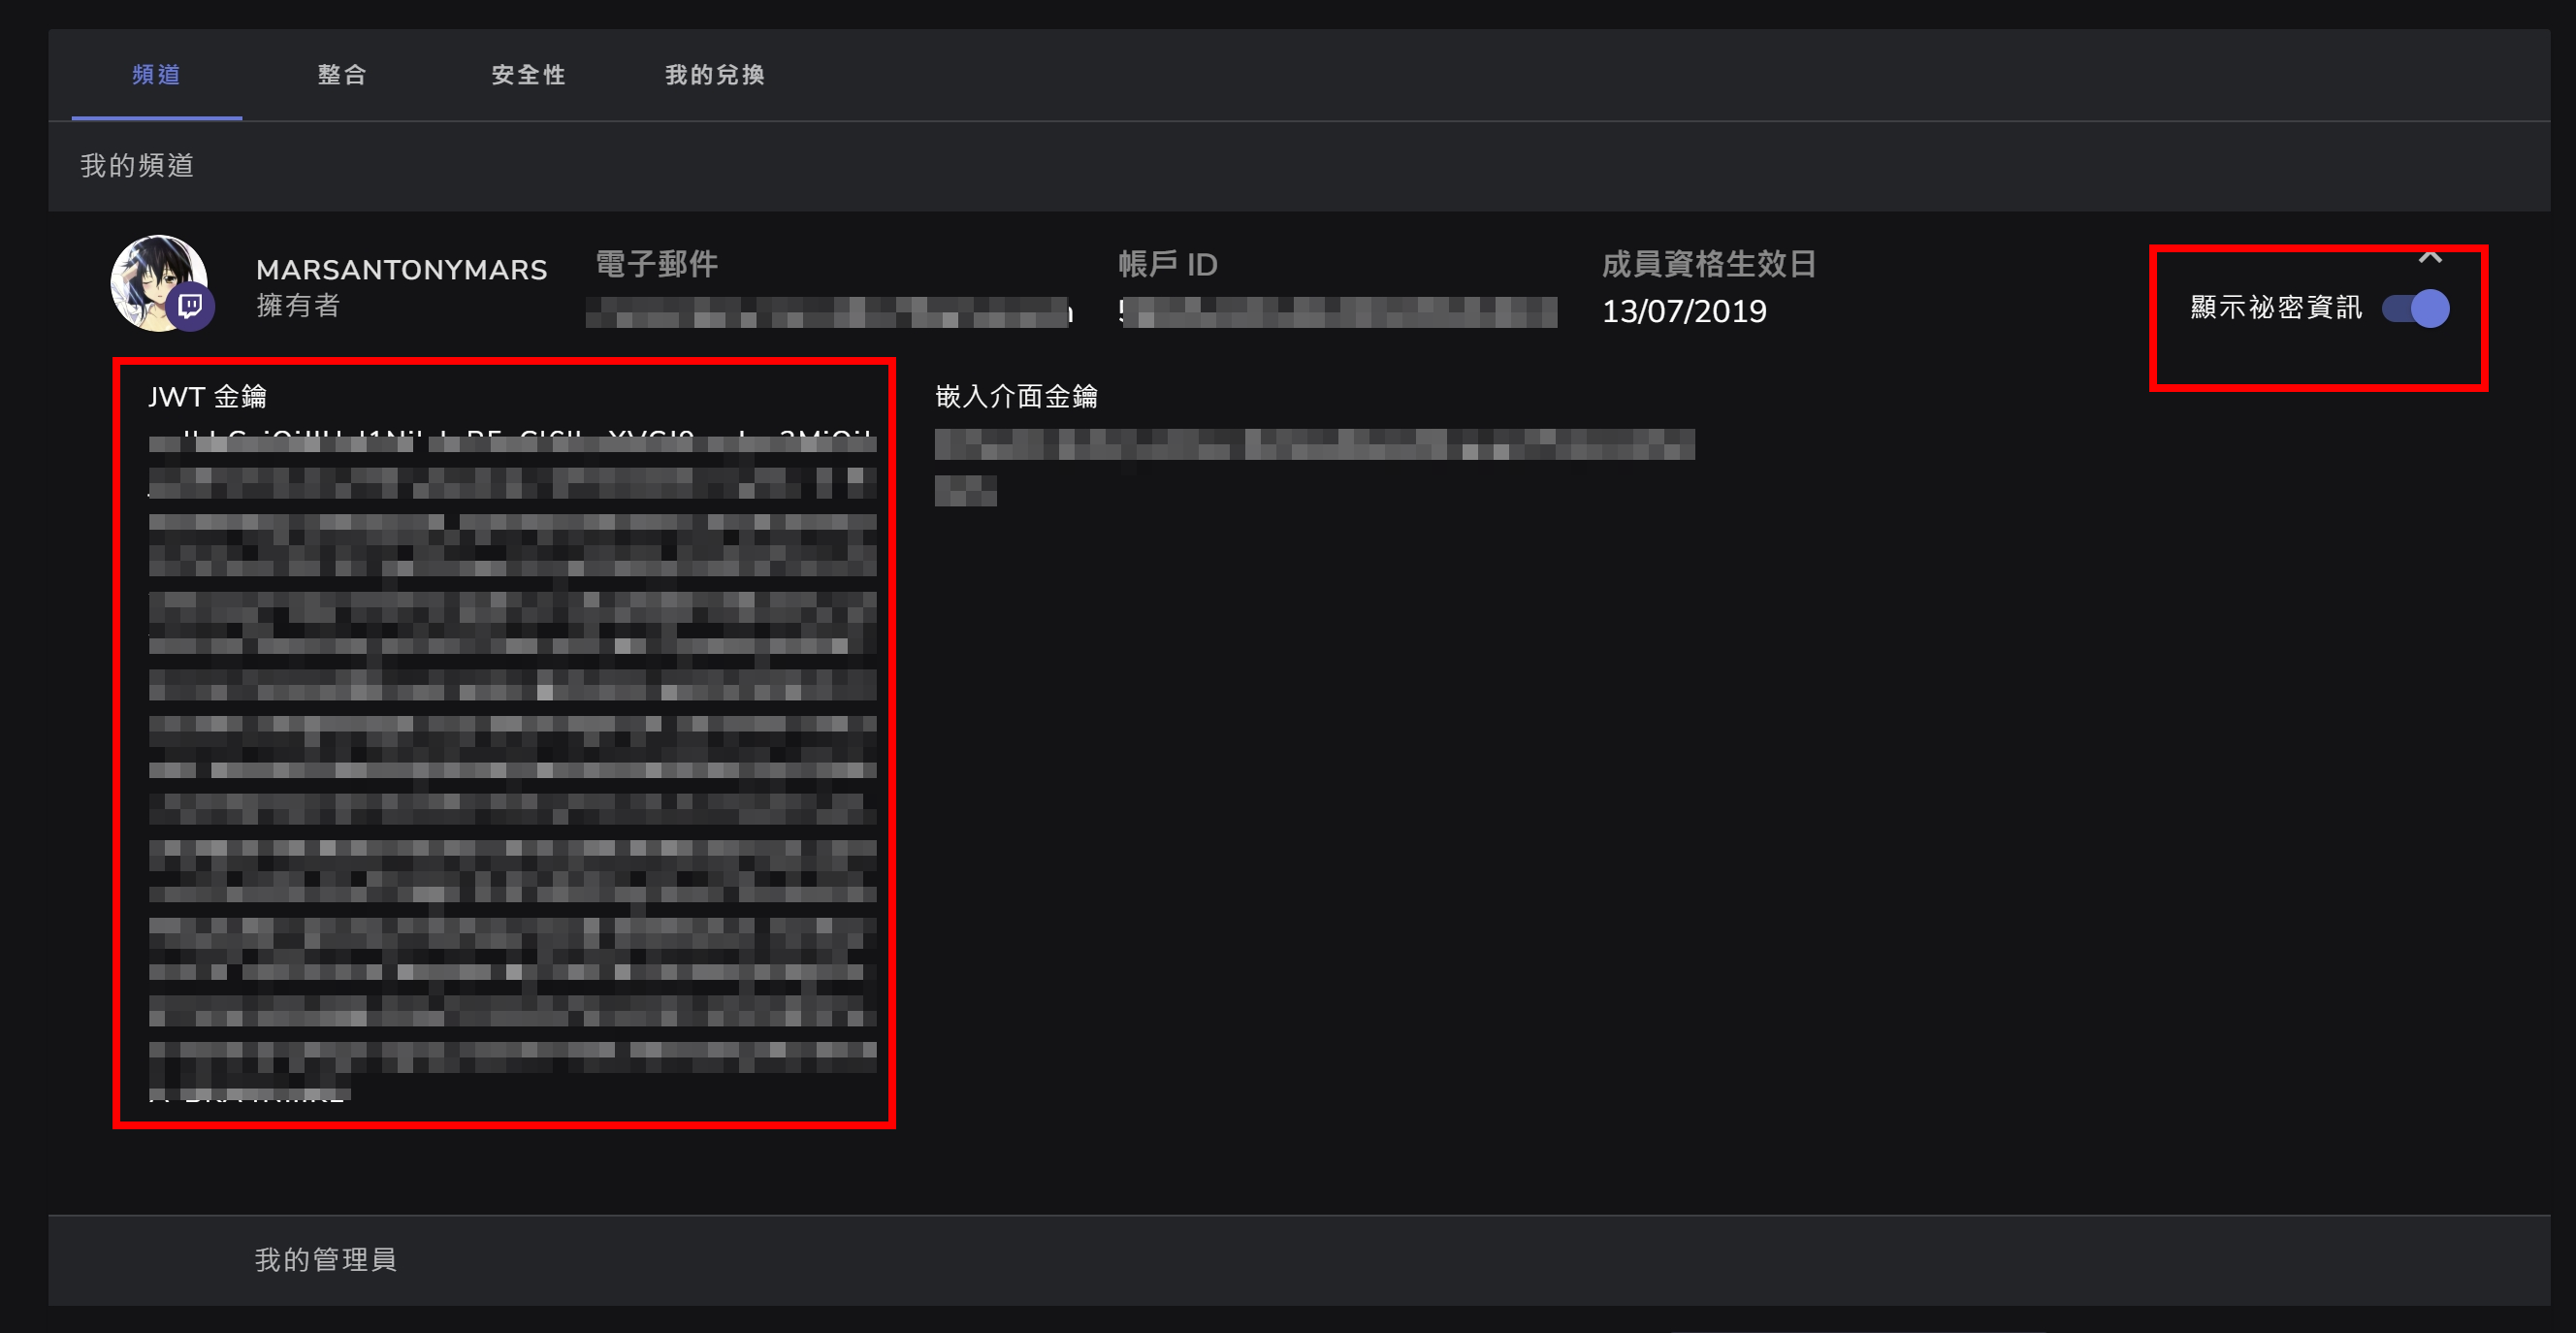Screen dimensions: 2576x1333
Task: Click the blurred 電子郵件 value
Action: click(829, 312)
